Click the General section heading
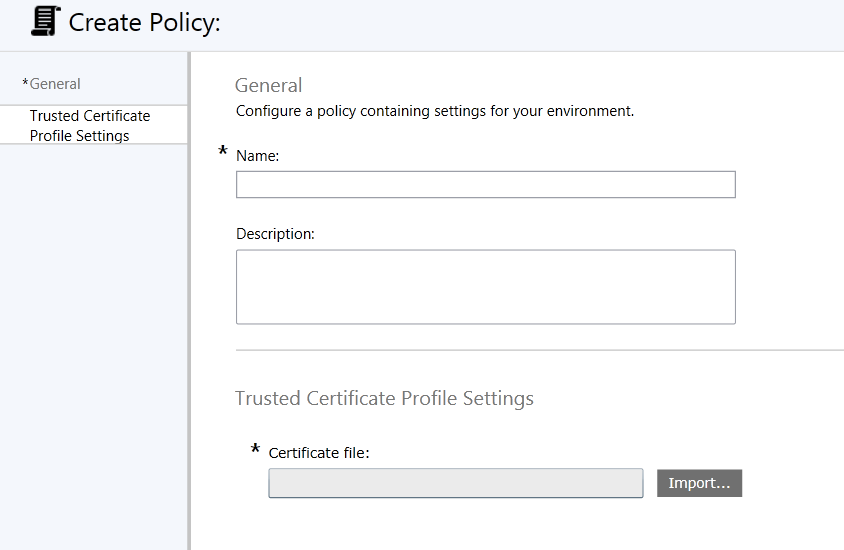Viewport: 844px width, 550px height. [x=268, y=86]
